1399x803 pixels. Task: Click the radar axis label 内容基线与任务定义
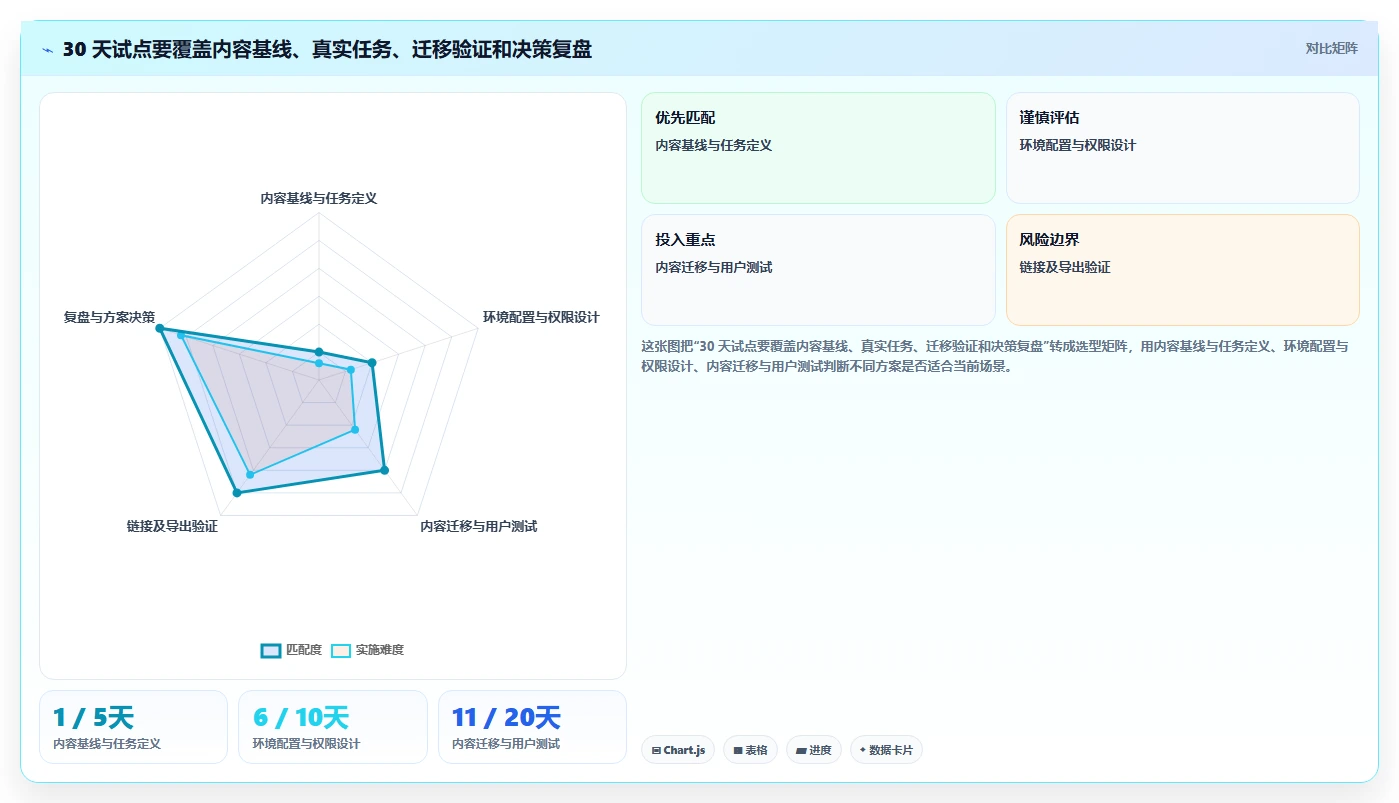(x=319, y=198)
